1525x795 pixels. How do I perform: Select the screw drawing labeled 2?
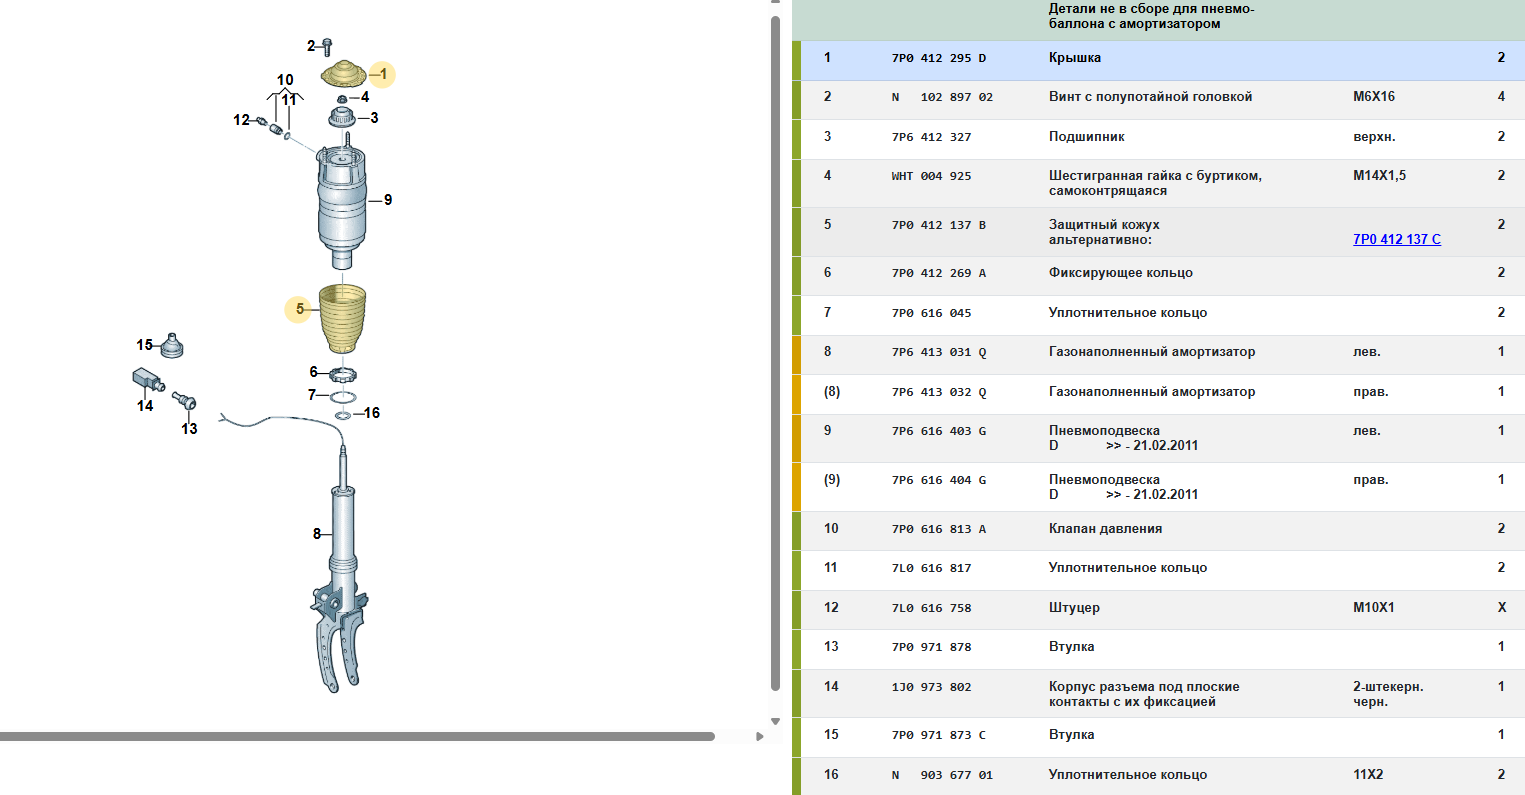pos(326,47)
